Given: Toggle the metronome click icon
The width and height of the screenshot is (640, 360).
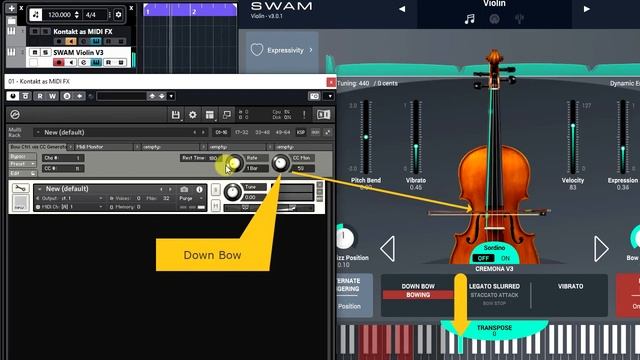Looking at the screenshot, I should (x=36, y=15).
